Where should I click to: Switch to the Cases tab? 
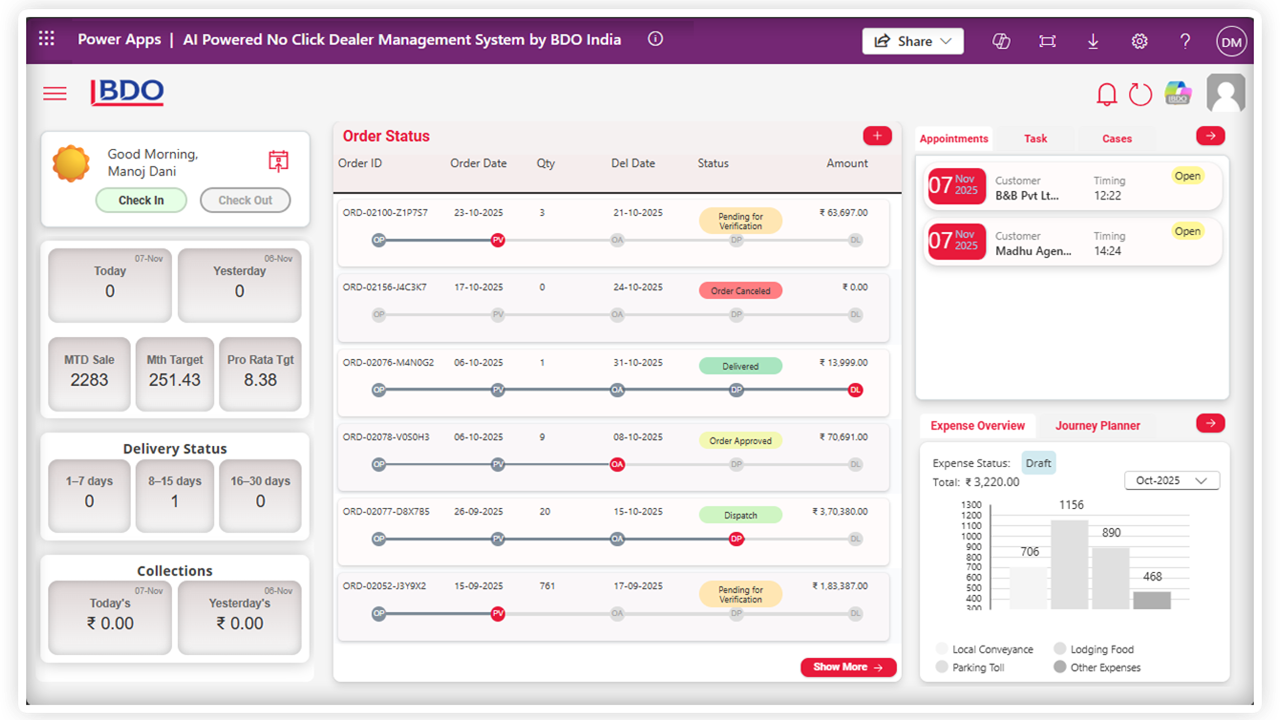pos(1117,139)
